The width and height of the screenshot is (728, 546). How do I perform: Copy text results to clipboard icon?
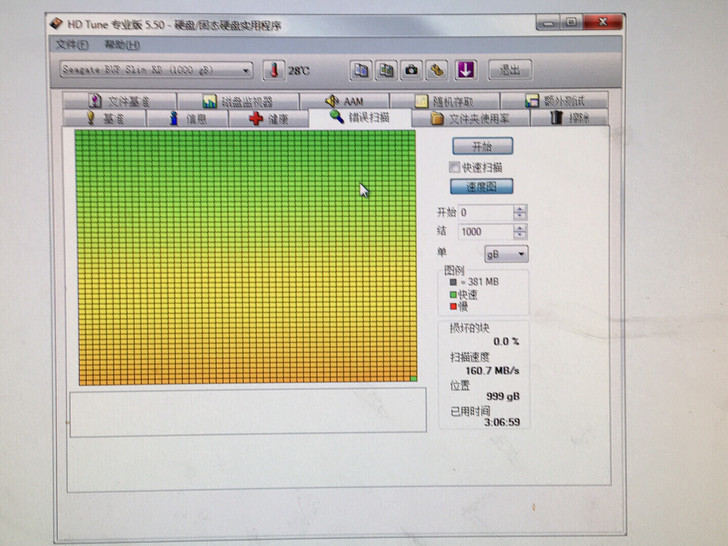[361, 71]
